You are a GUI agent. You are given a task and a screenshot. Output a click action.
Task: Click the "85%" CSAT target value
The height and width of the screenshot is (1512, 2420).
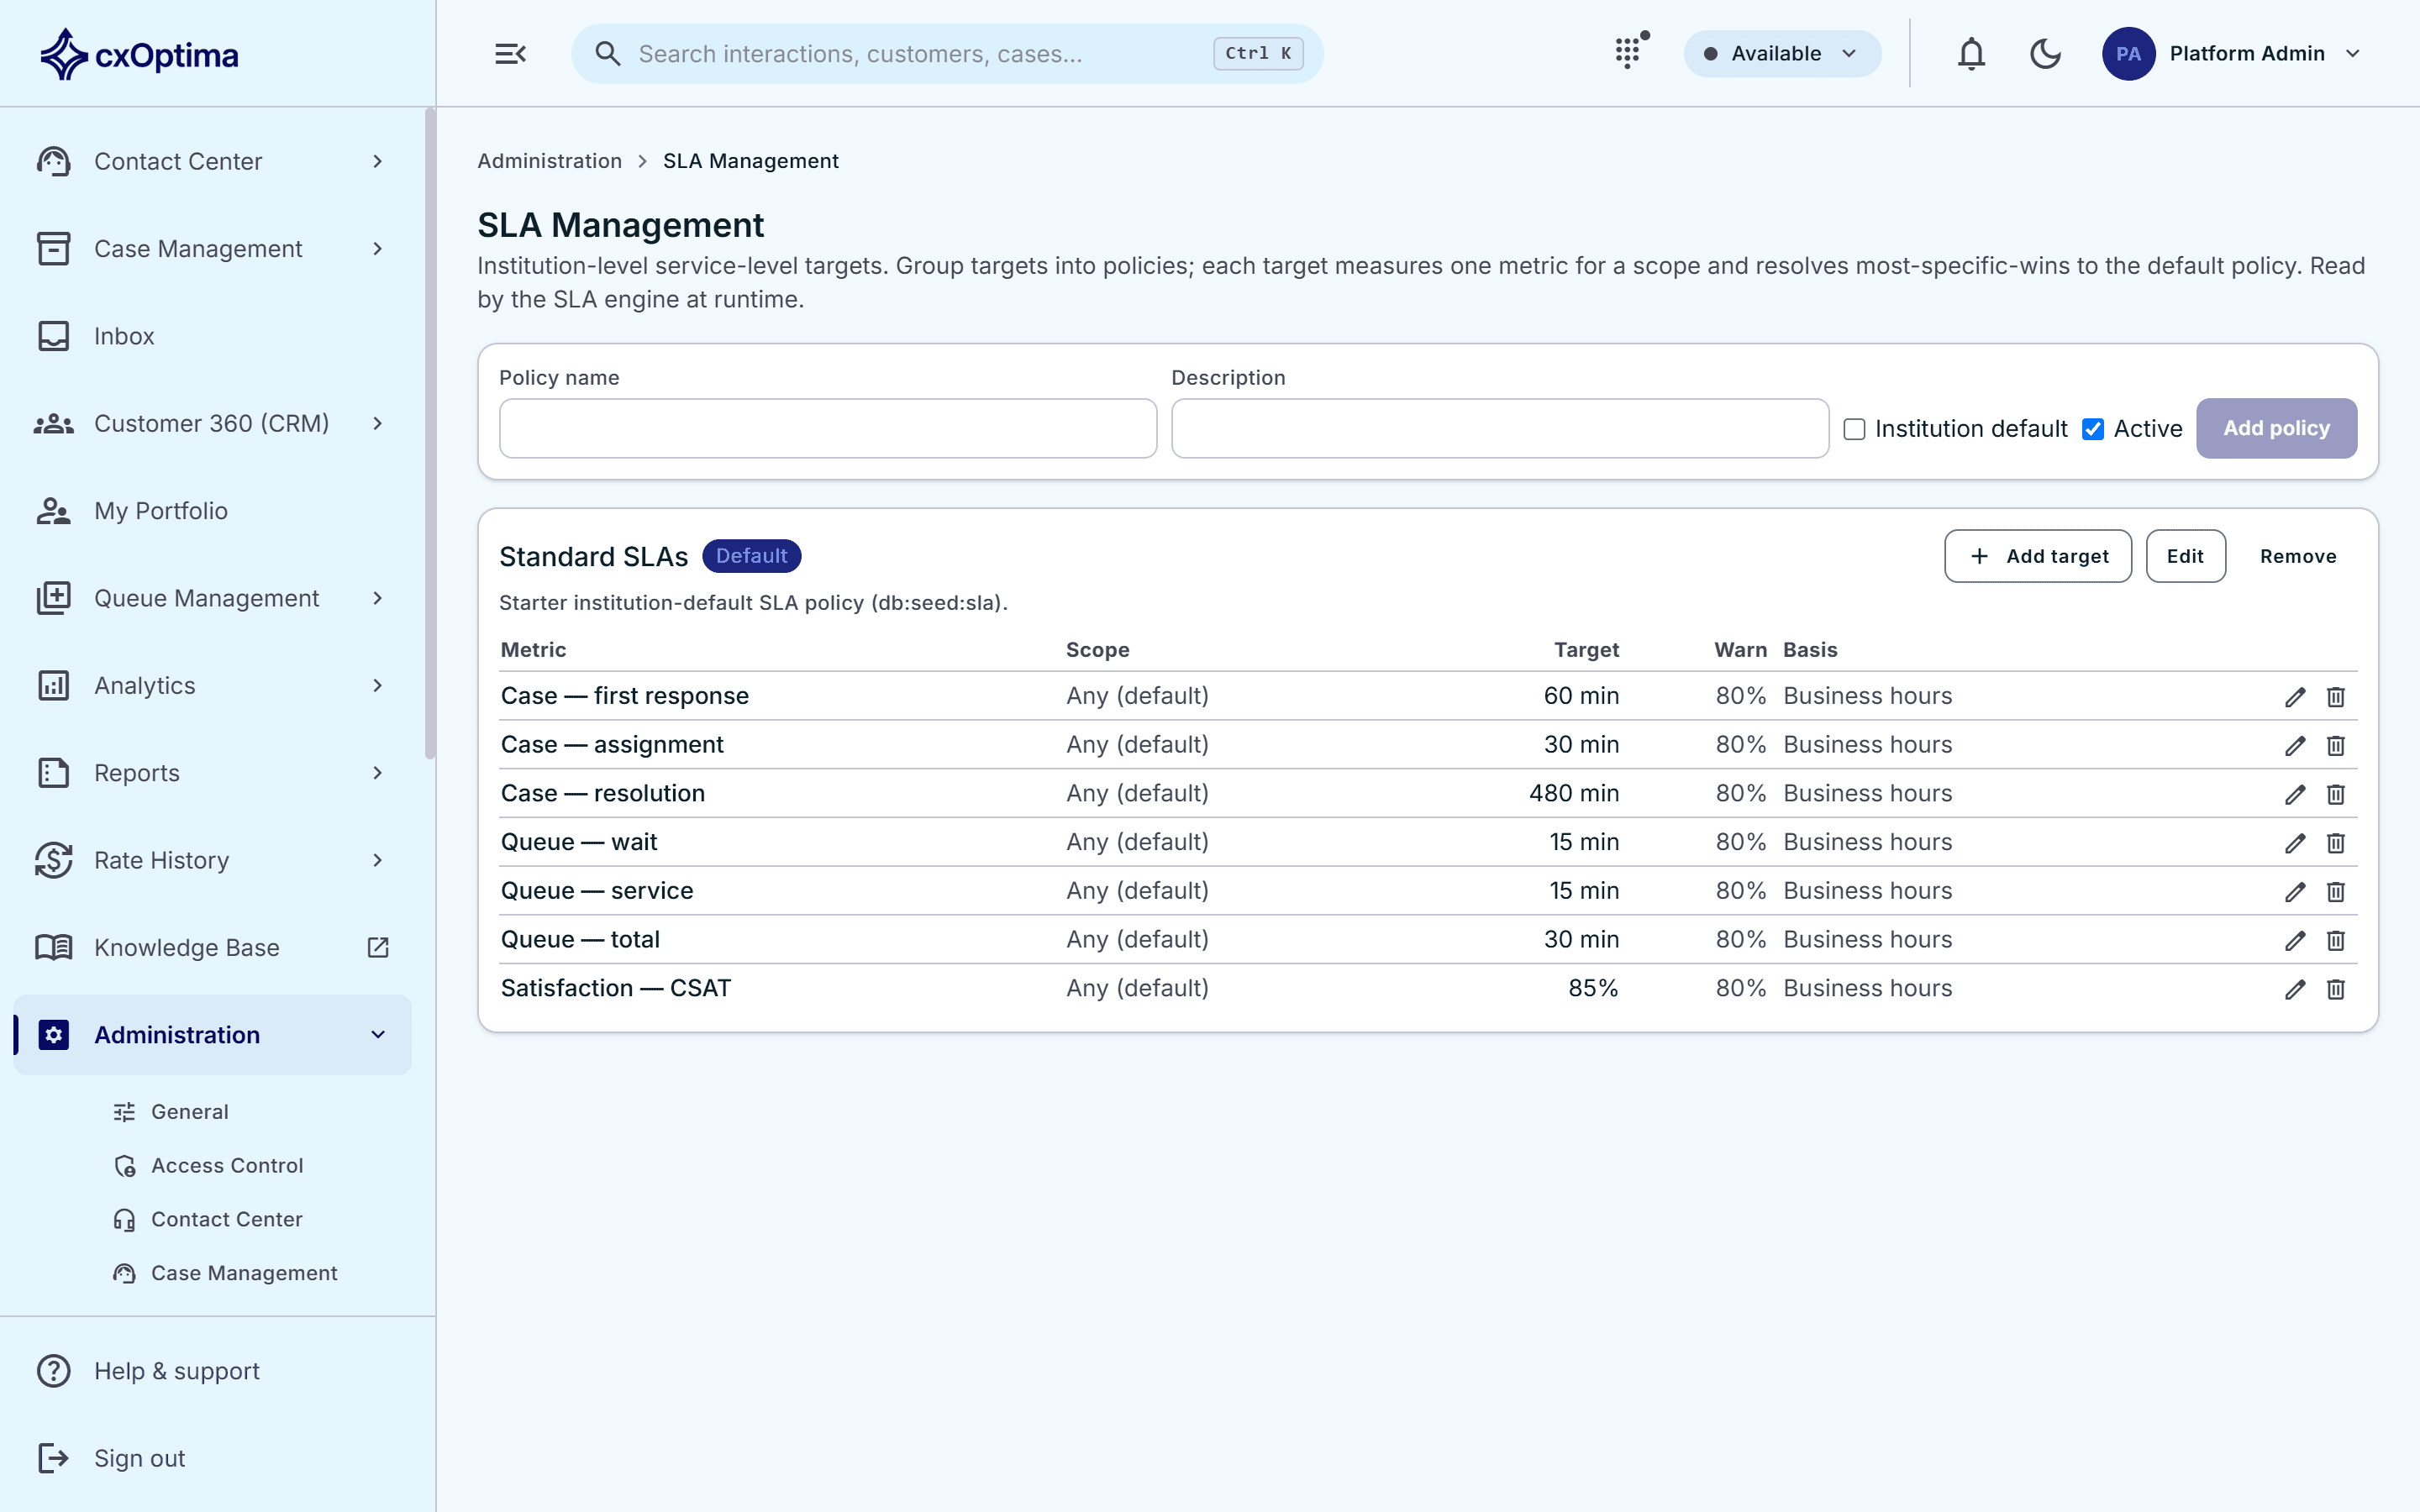pos(1593,989)
